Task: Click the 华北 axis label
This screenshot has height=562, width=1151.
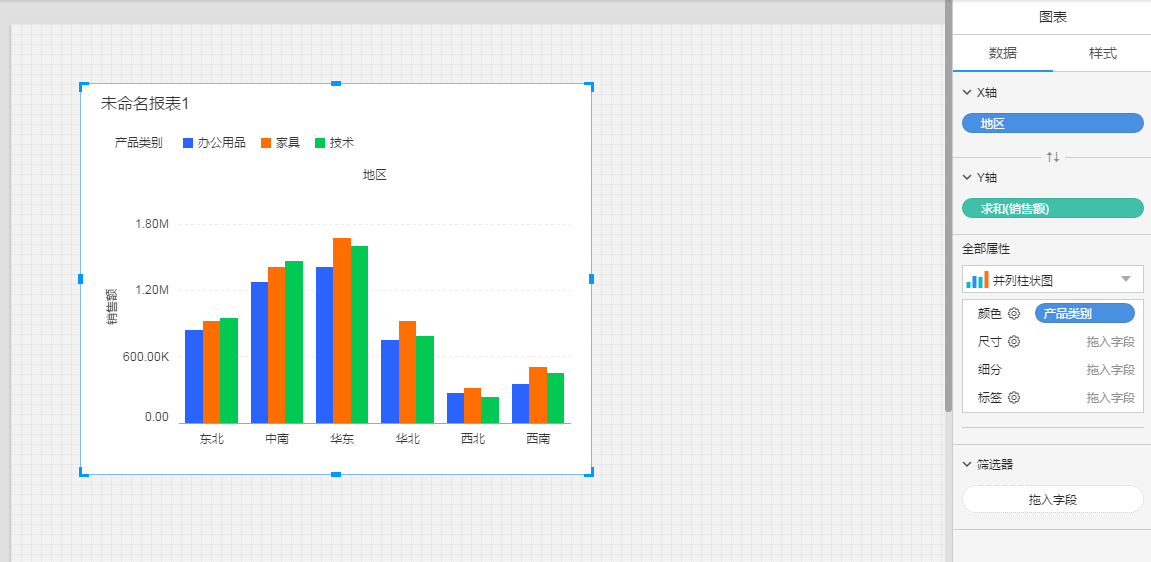Action: tap(407, 439)
